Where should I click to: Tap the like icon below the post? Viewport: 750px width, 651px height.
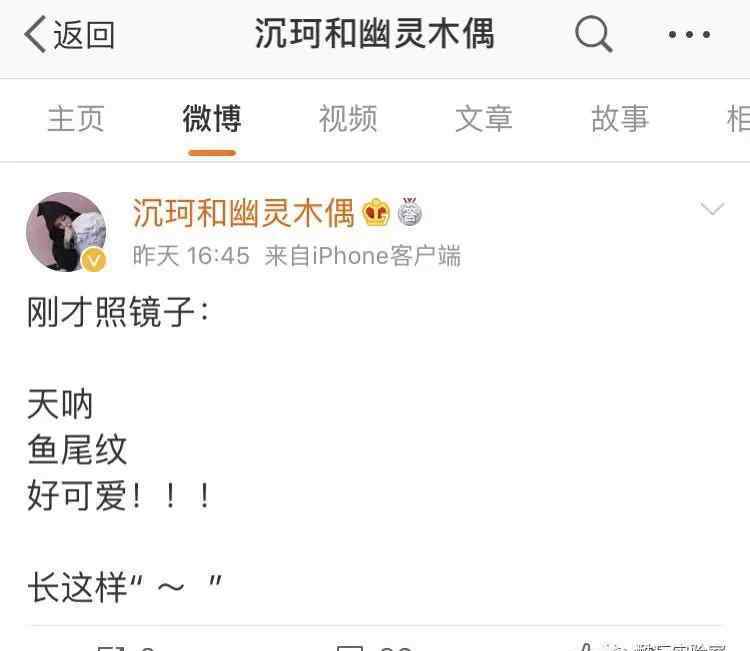585,647
